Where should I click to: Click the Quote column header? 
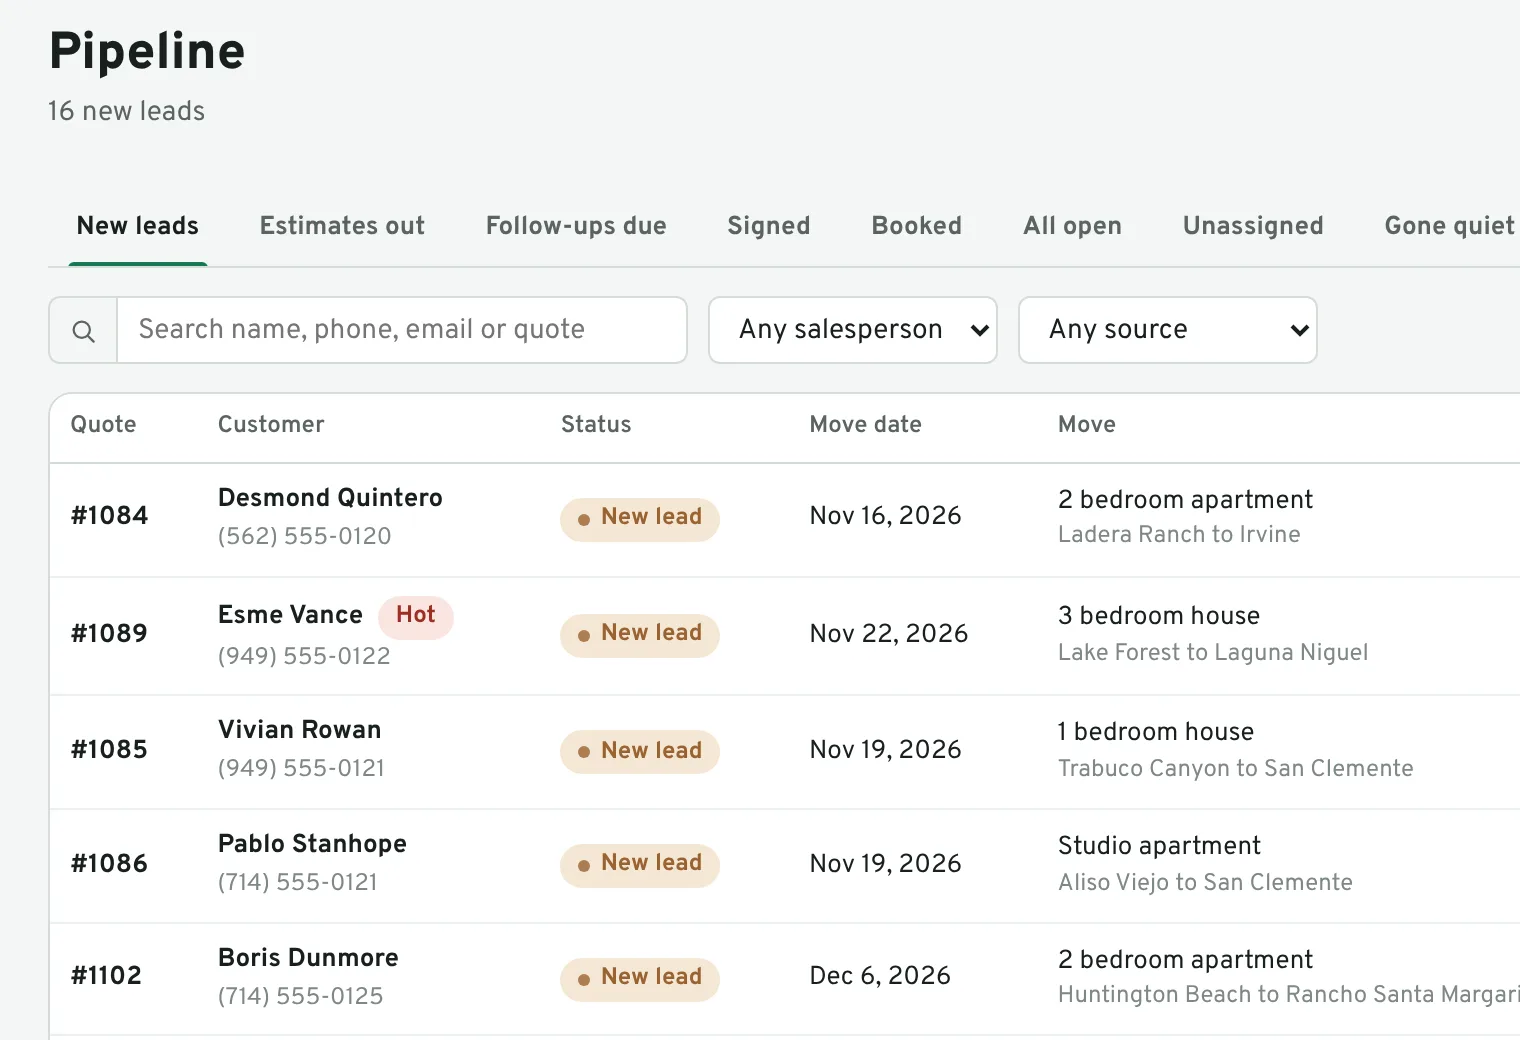coord(103,425)
